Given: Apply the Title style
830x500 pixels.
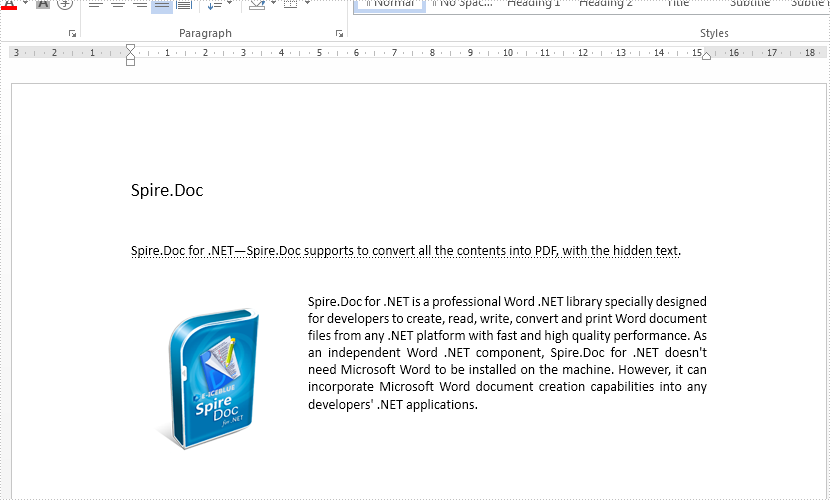Looking at the screenshot, I should coord(678,4).
